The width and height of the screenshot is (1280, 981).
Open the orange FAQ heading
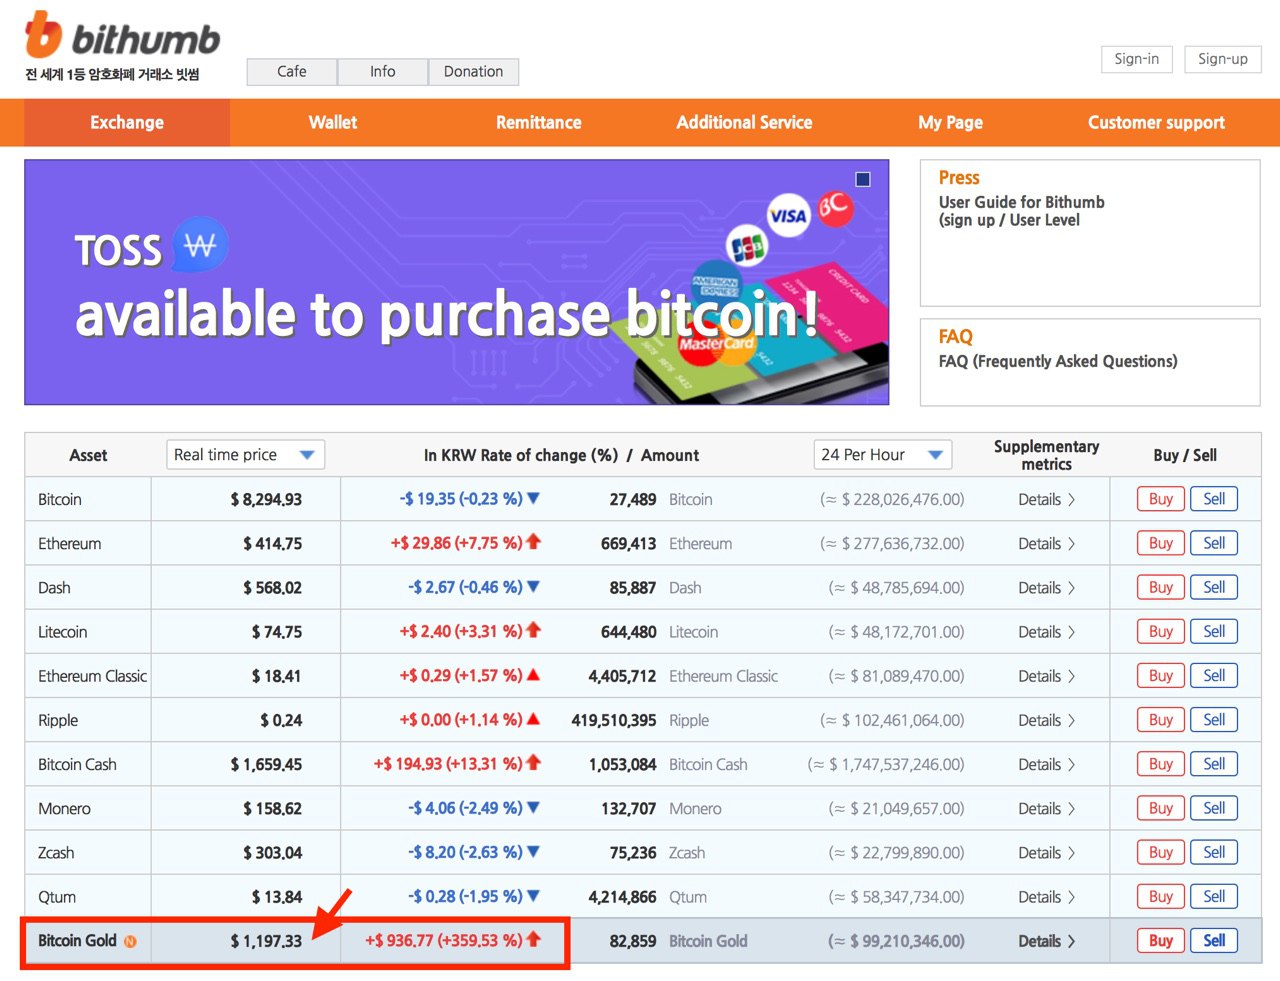coord(955,337)
